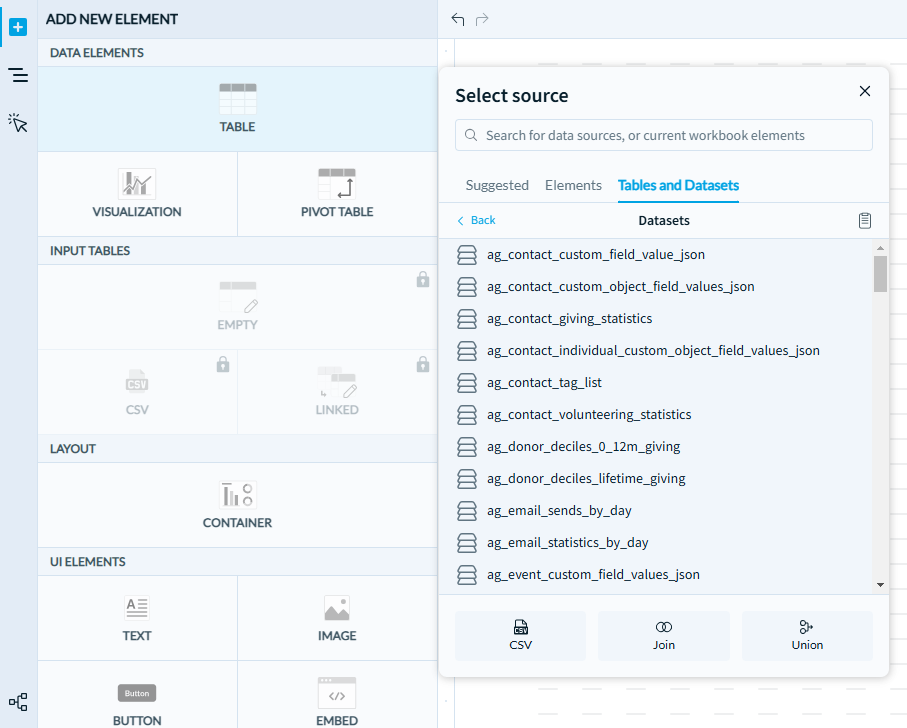907x728 pixels.
Task: Switch to the Elements tab
Action: tap(573, 185)
